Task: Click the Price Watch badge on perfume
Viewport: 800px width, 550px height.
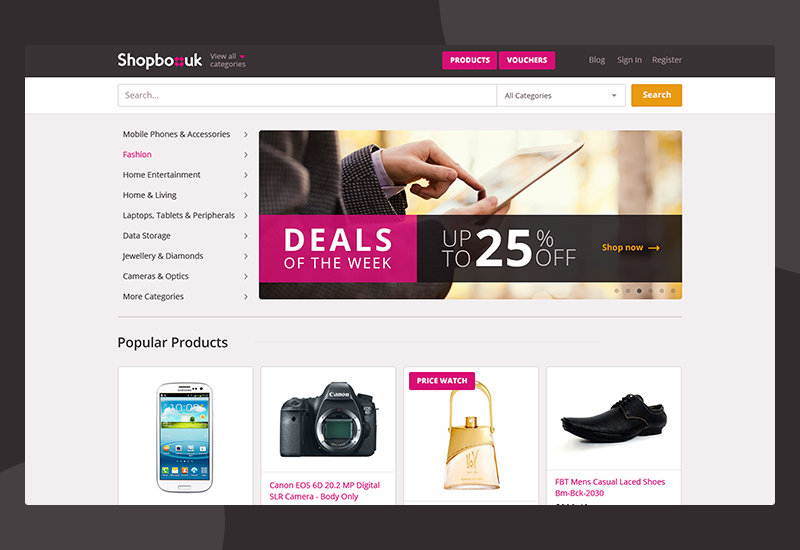Action: click(x=442, y=381)
